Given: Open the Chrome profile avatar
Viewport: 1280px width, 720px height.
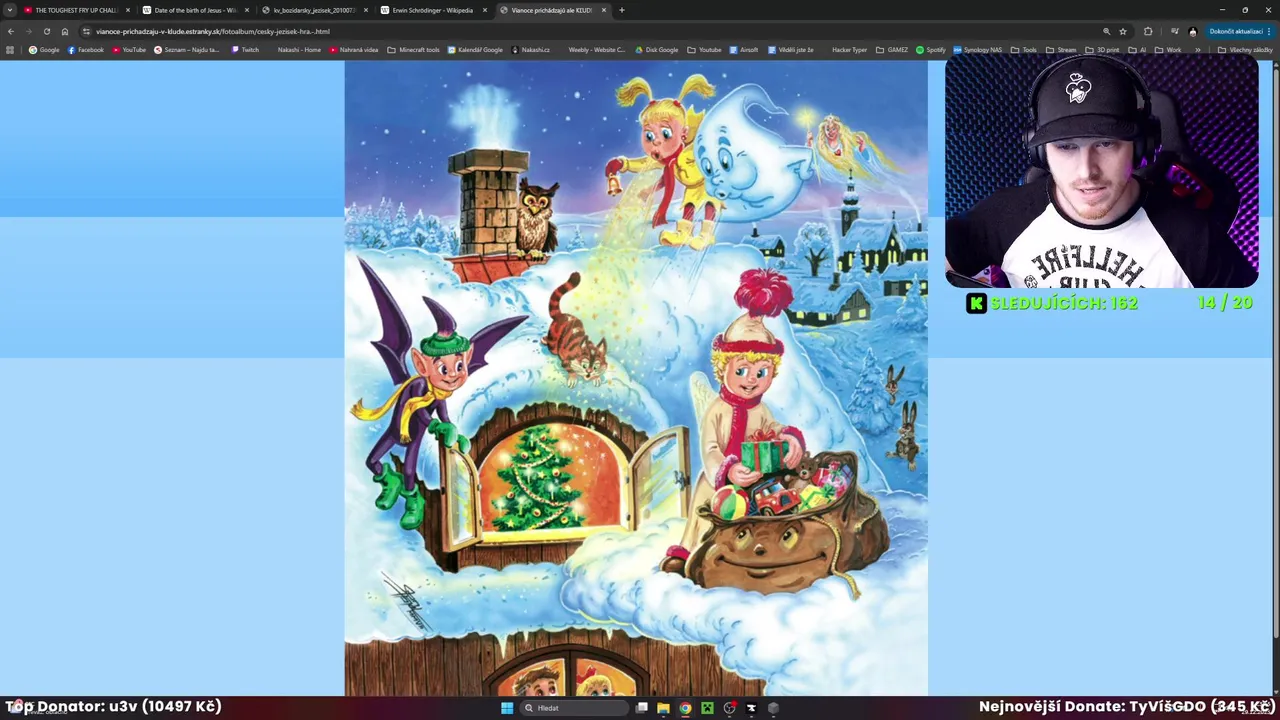Looking at the screenshot, I should pyautogui.click(x=1192, y=31).
